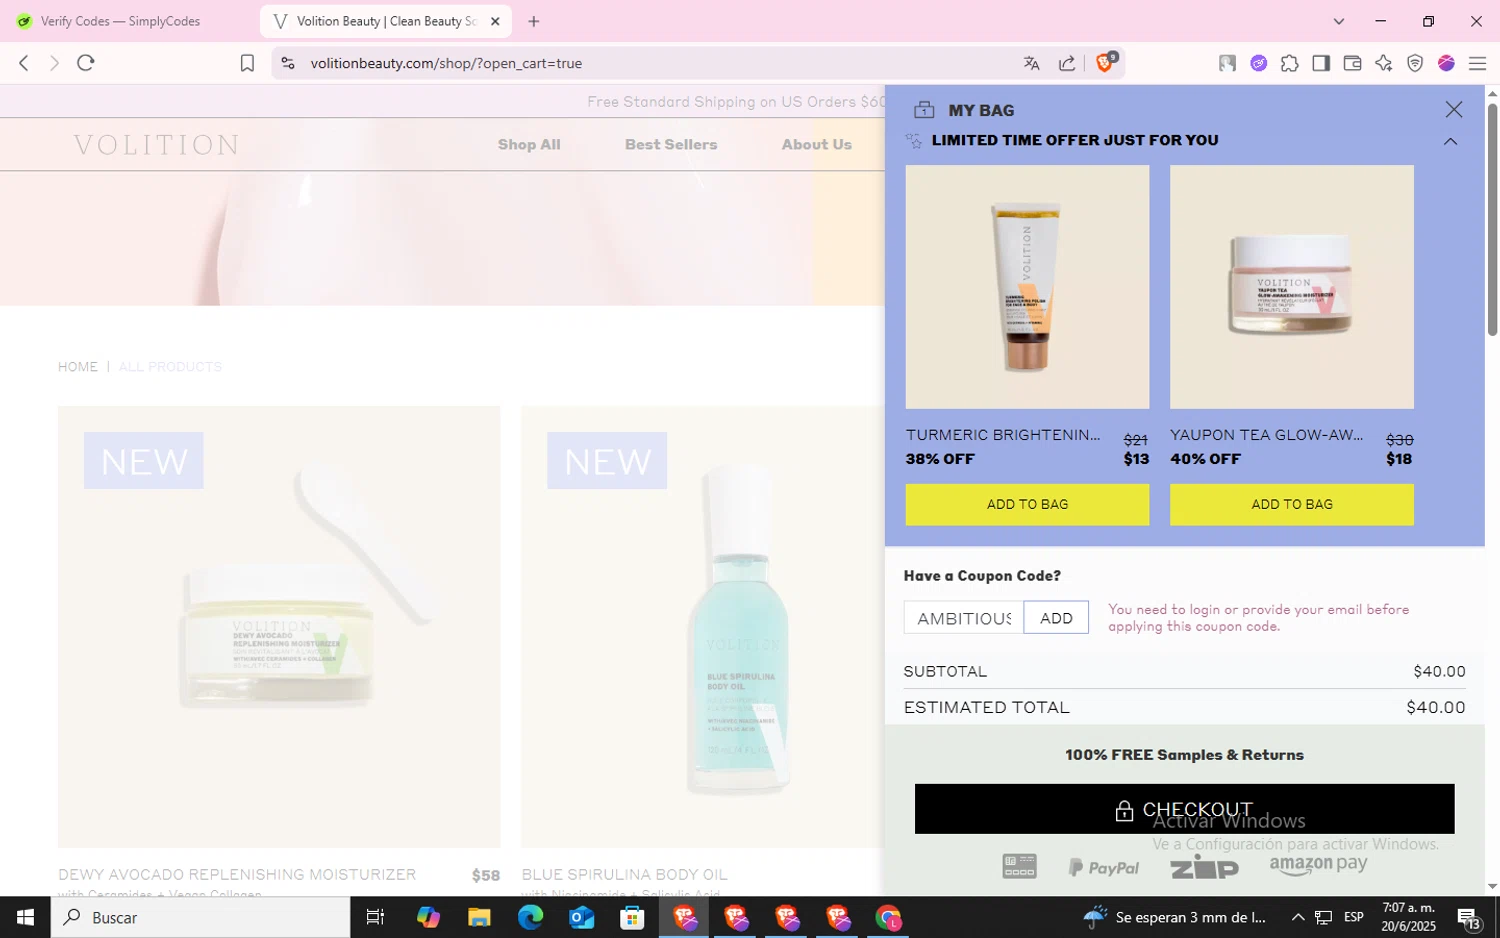Viewport: 1500px width, 938px height.
Task: Open the Dewy Avocado Replenishing Moisturizer image
Action: [x=279, y=627]
